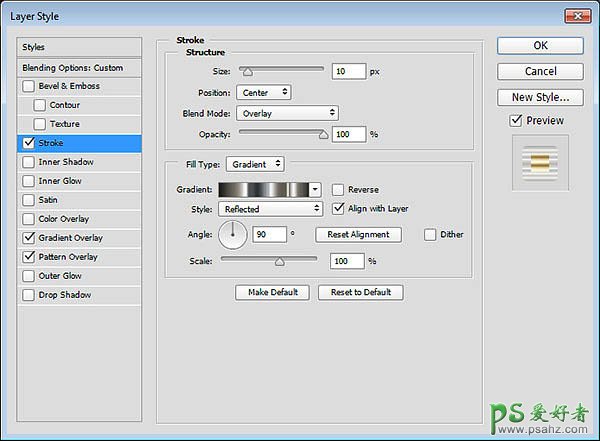The image size is (600, 441).
Task: Enable the Dither checkbox
Action: point(430,235)
